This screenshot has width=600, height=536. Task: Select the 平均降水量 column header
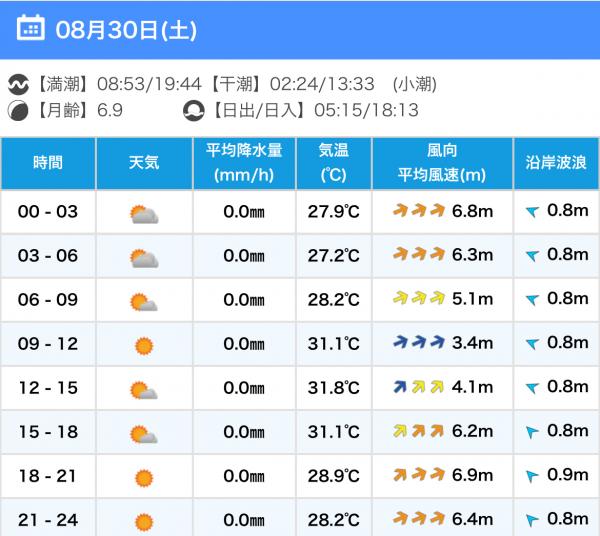click(244, 163)
